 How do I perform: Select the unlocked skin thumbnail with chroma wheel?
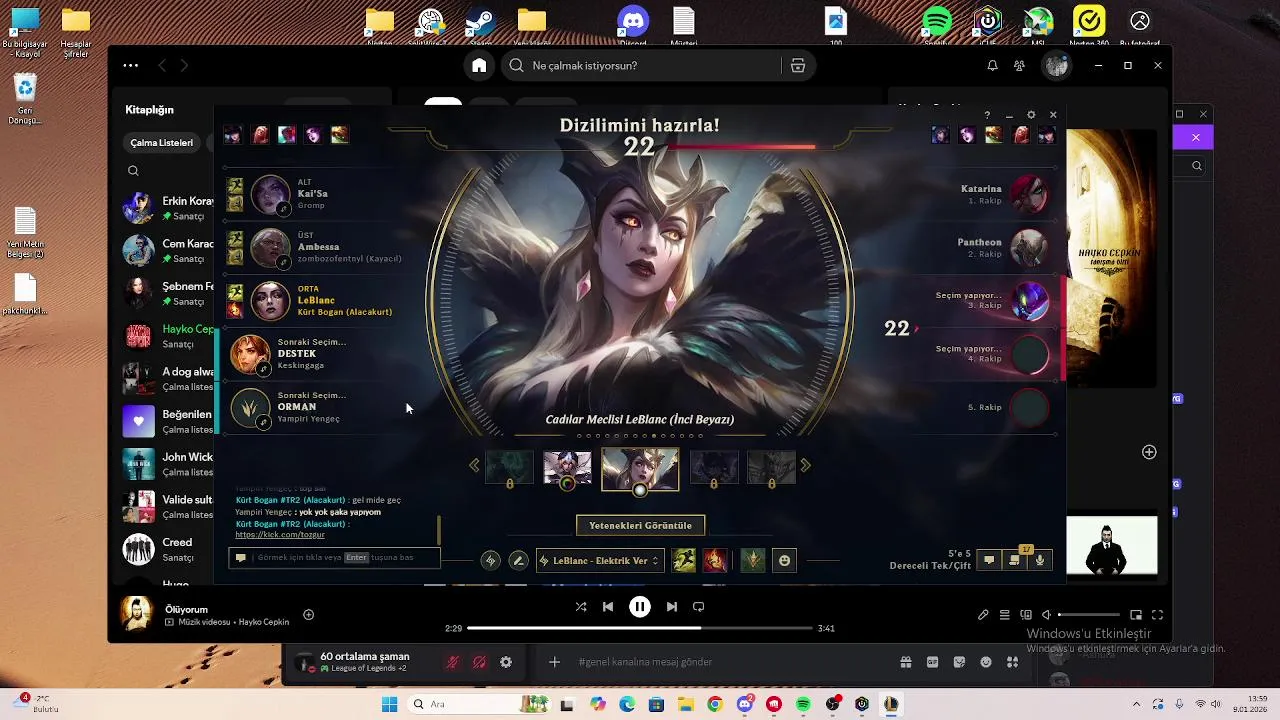tap(567, 468)
